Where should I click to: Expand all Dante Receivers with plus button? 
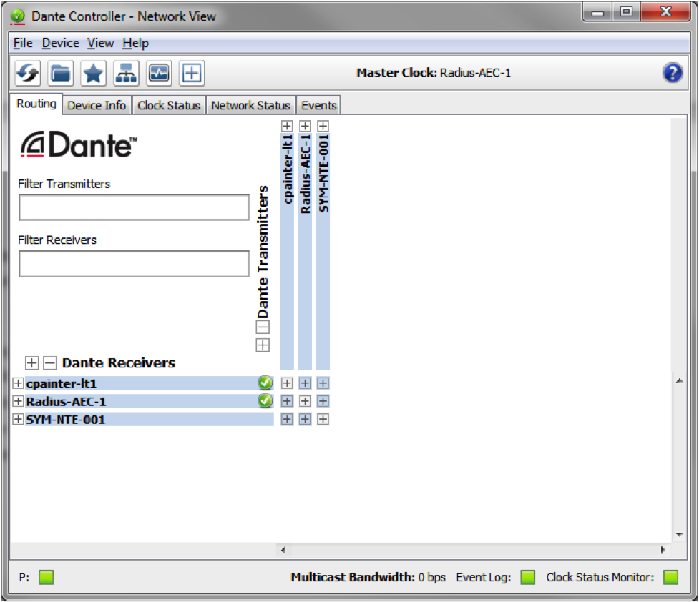pos(32,363)
